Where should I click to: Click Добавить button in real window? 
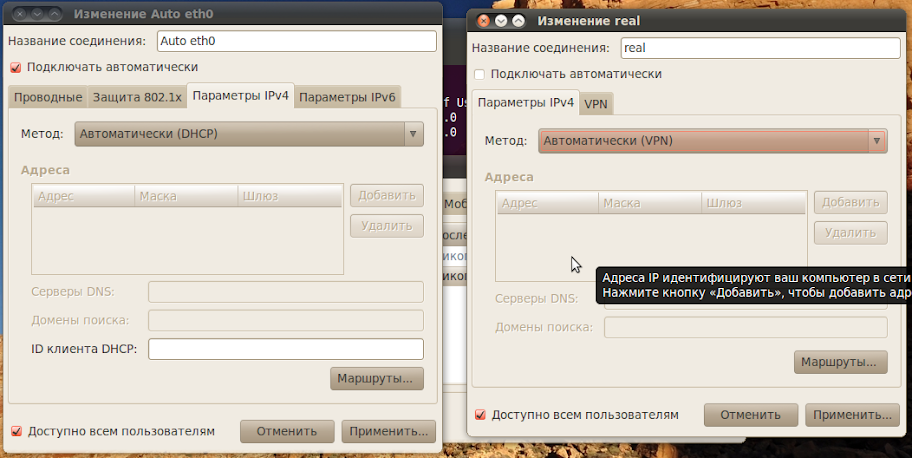click(850, 203)
